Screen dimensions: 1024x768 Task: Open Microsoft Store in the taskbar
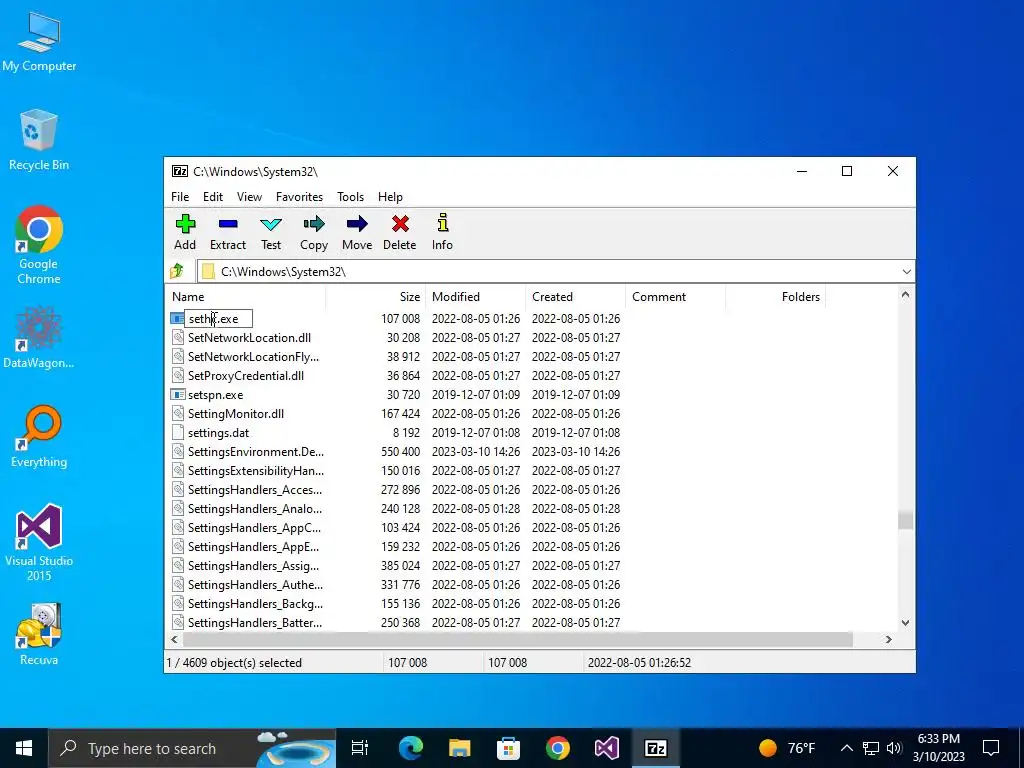[508, 748]
